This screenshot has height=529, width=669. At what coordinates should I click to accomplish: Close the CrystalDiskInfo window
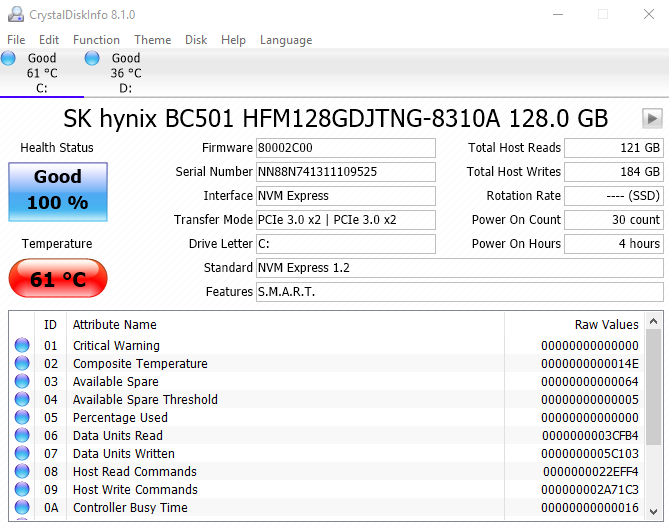[x=649, y=14]
